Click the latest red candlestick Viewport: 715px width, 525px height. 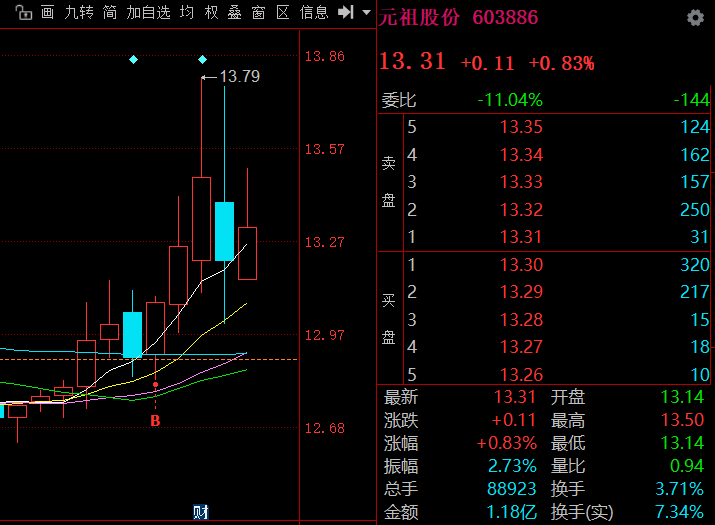(248, 253)
